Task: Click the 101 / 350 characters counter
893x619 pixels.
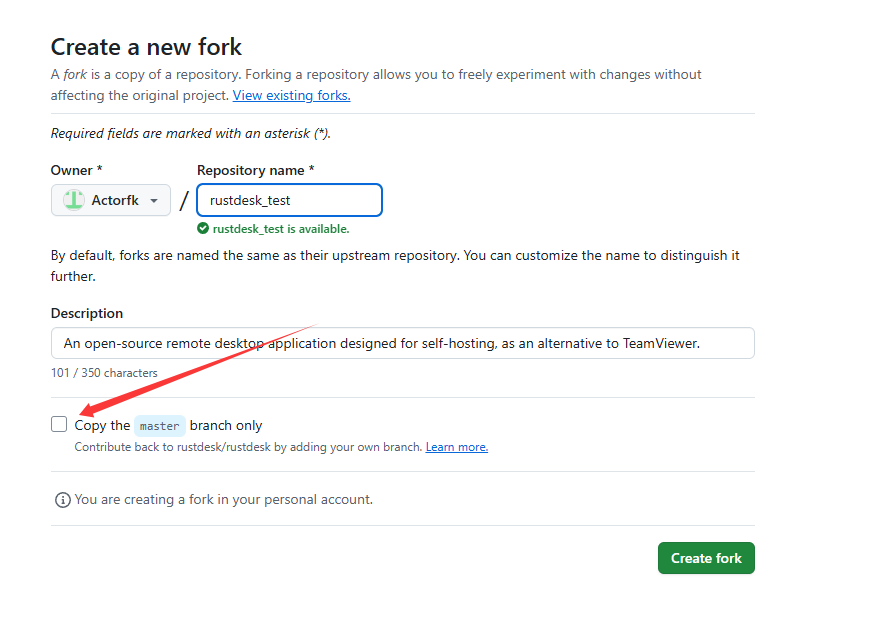Action: pyautogui.click(x=104, y=373)
